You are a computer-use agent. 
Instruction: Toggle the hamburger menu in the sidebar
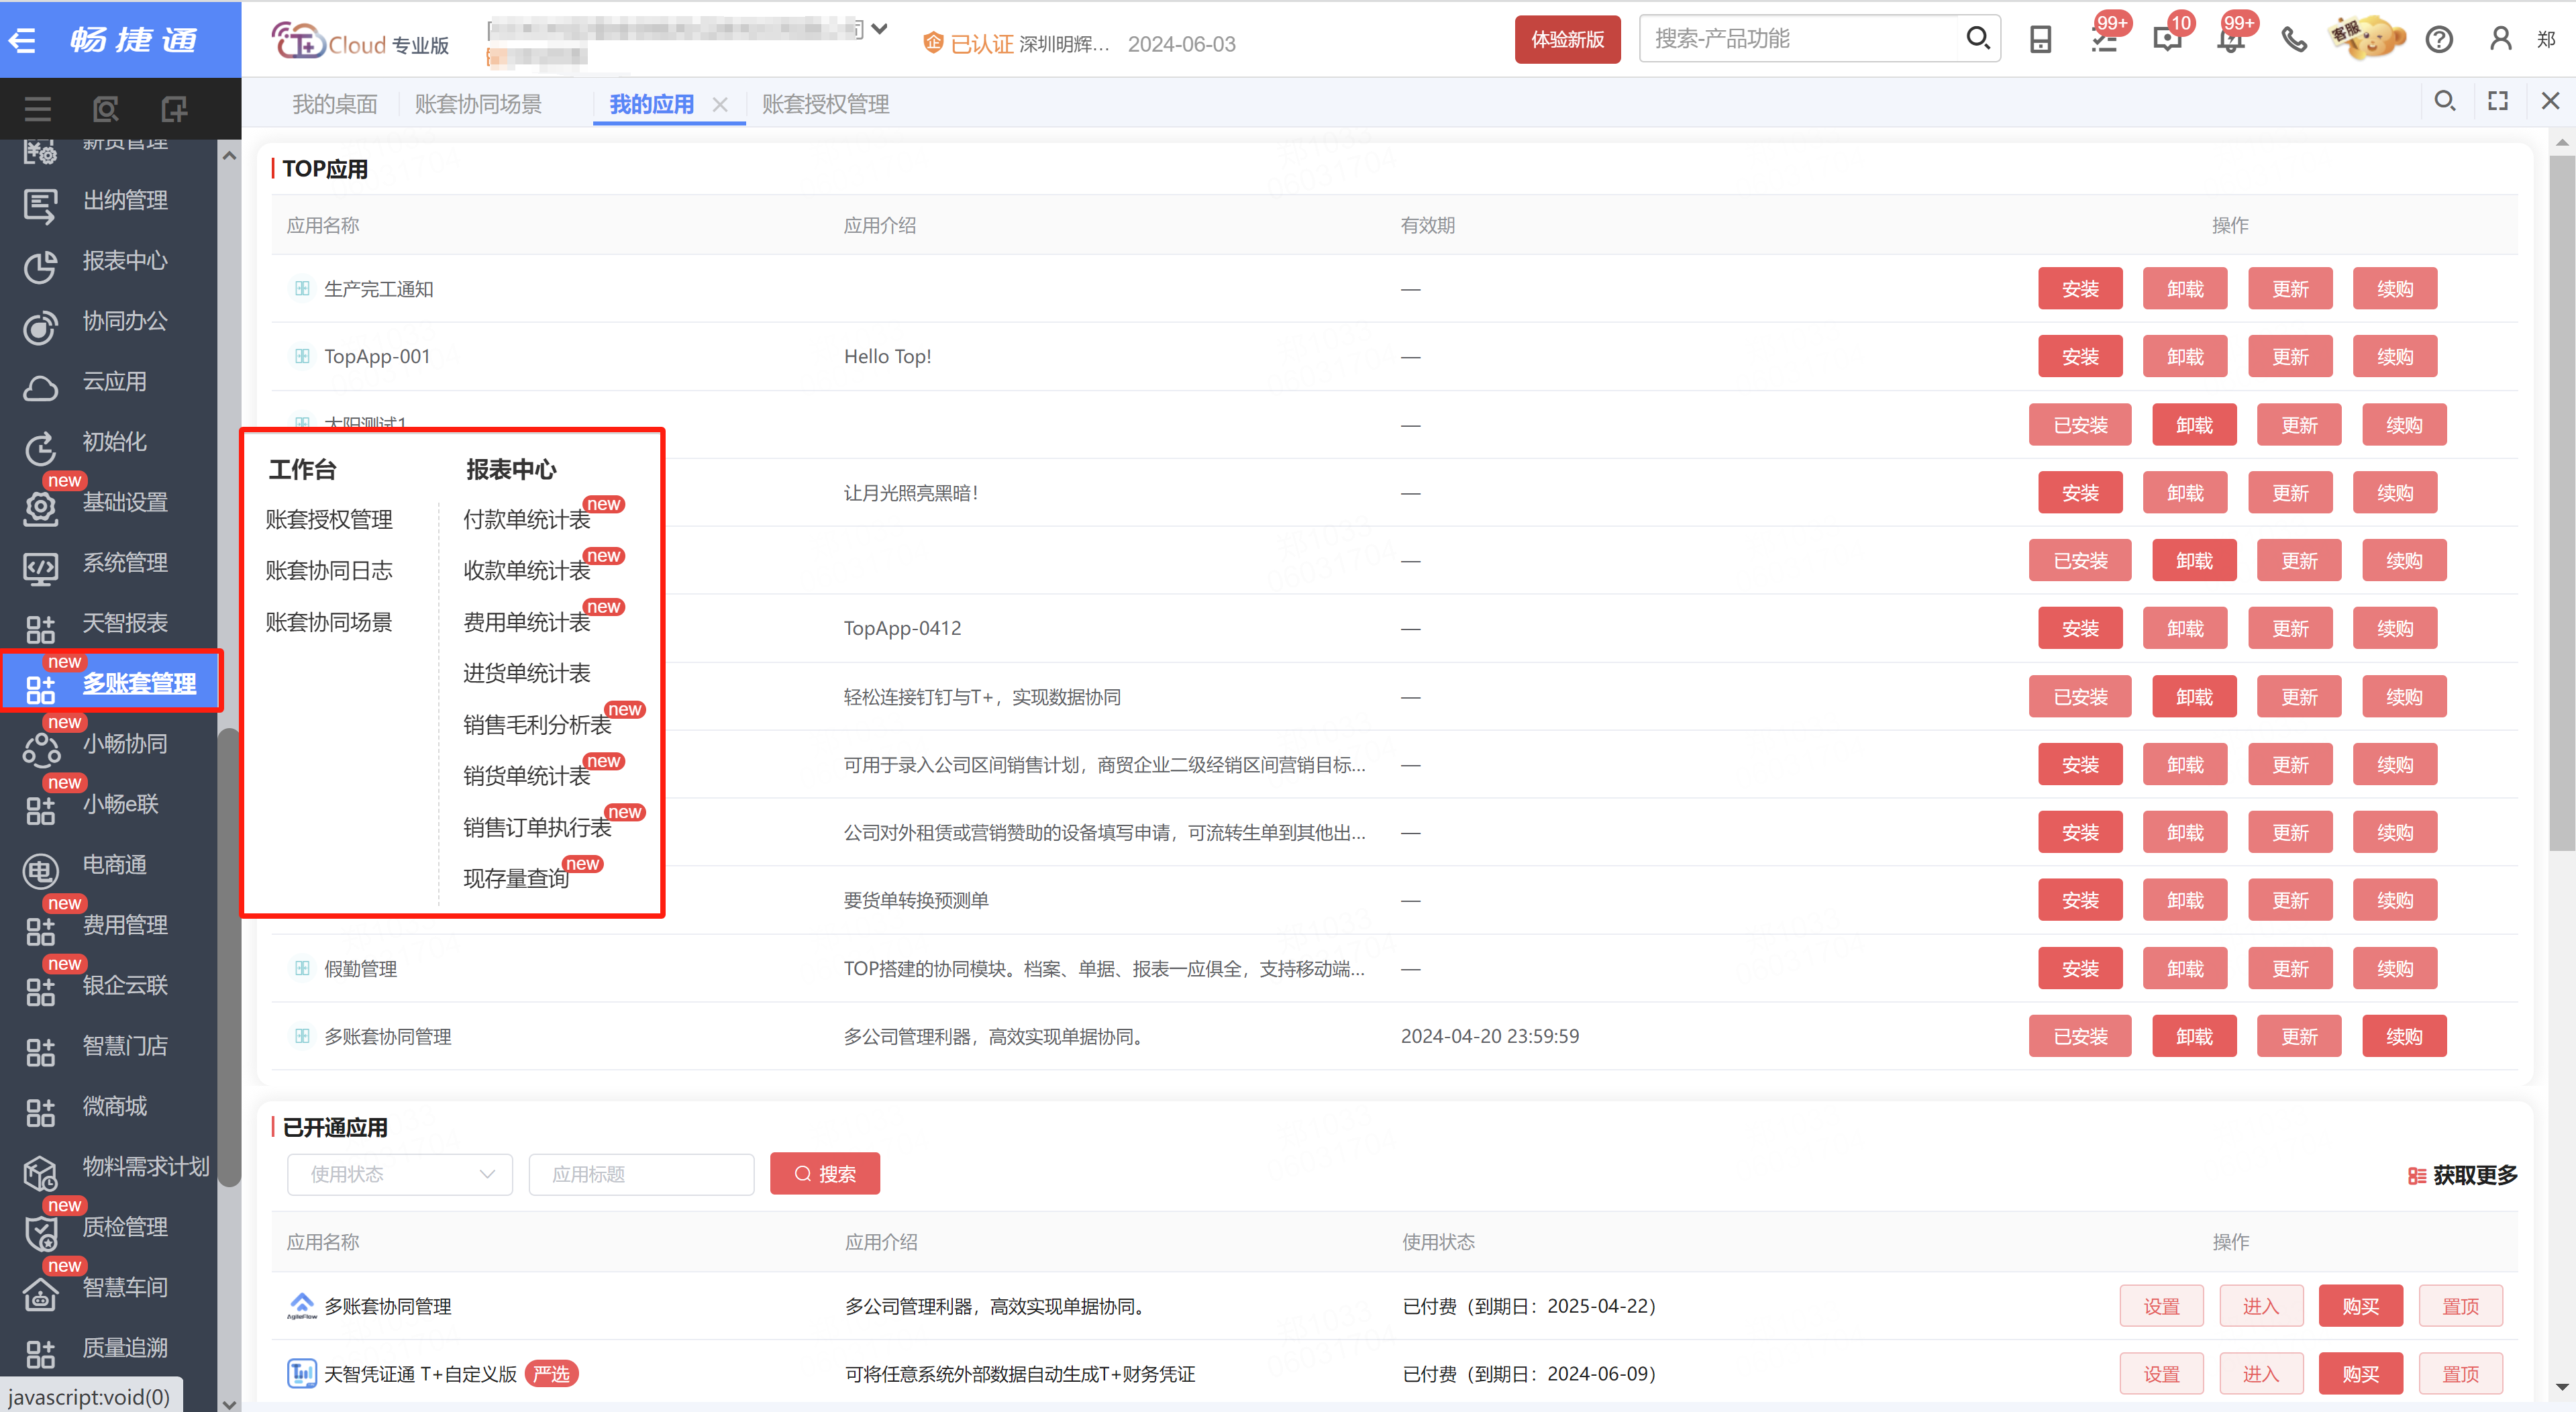tap(37, 108)
